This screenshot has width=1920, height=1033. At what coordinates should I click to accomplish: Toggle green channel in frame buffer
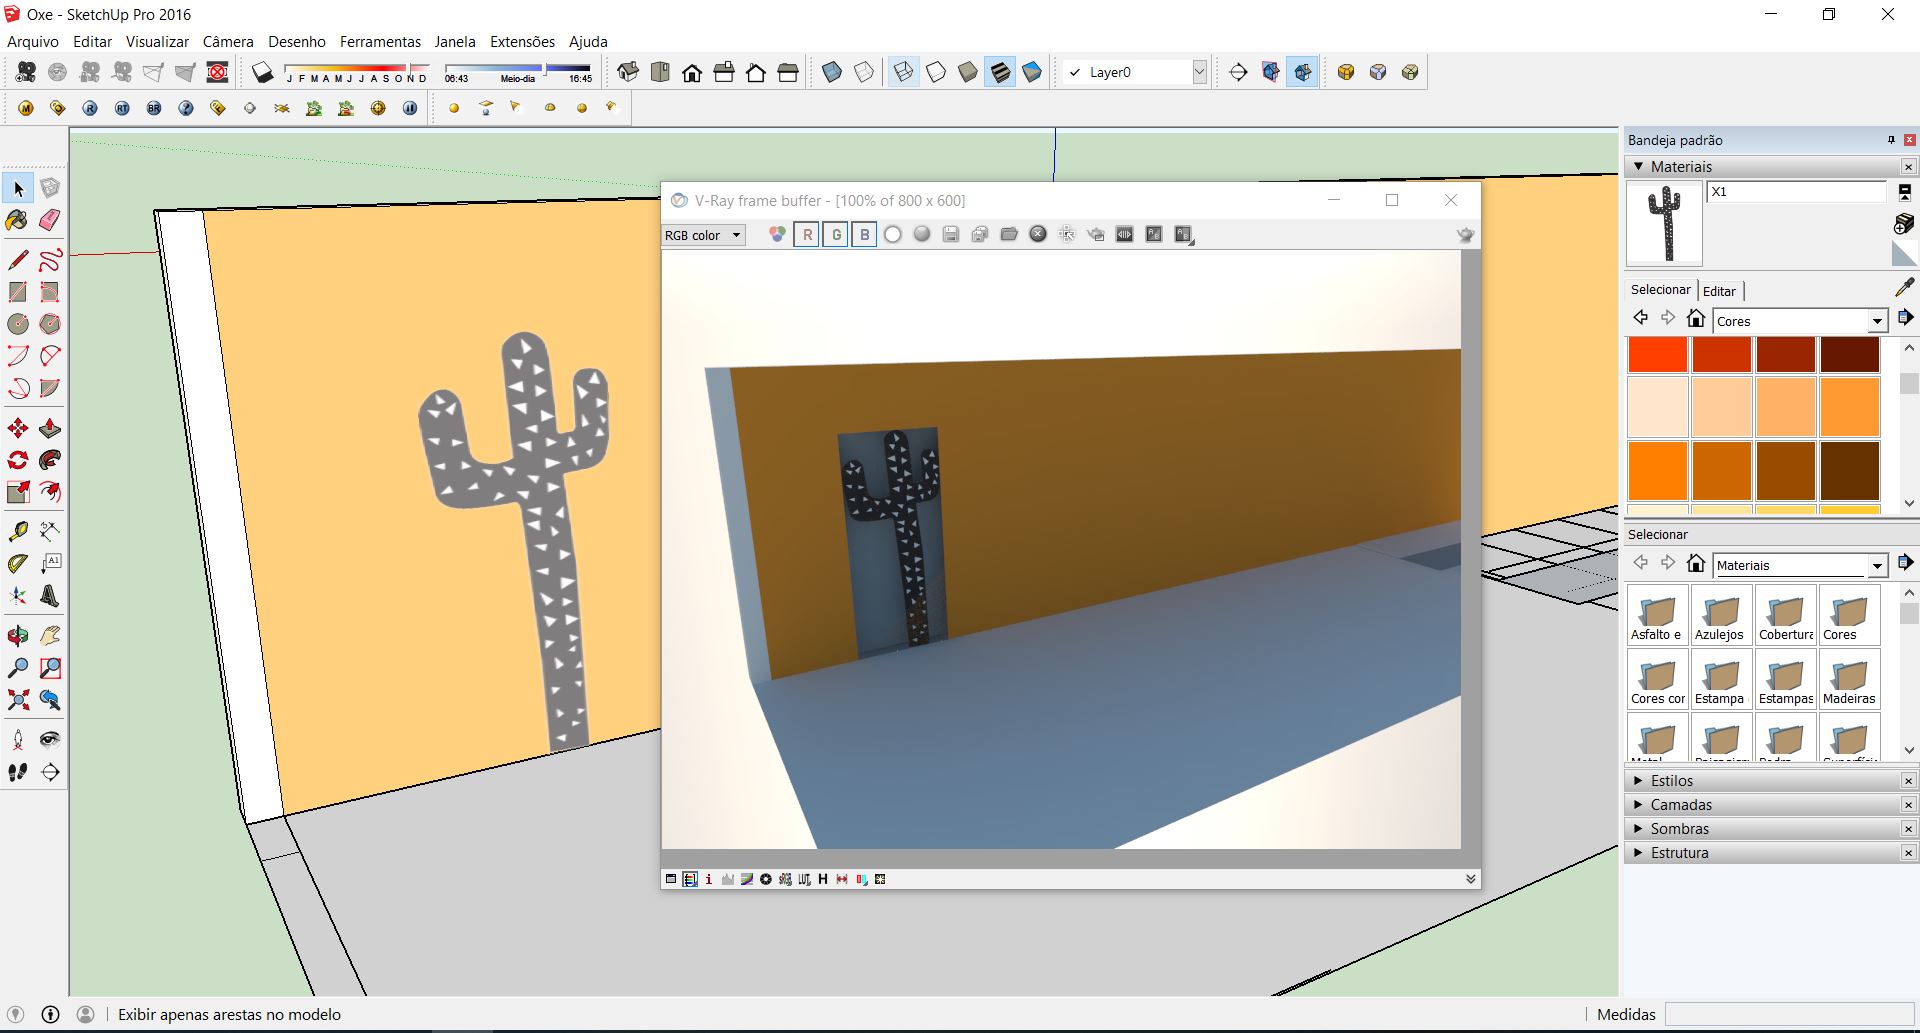click(x=836, y=235)
